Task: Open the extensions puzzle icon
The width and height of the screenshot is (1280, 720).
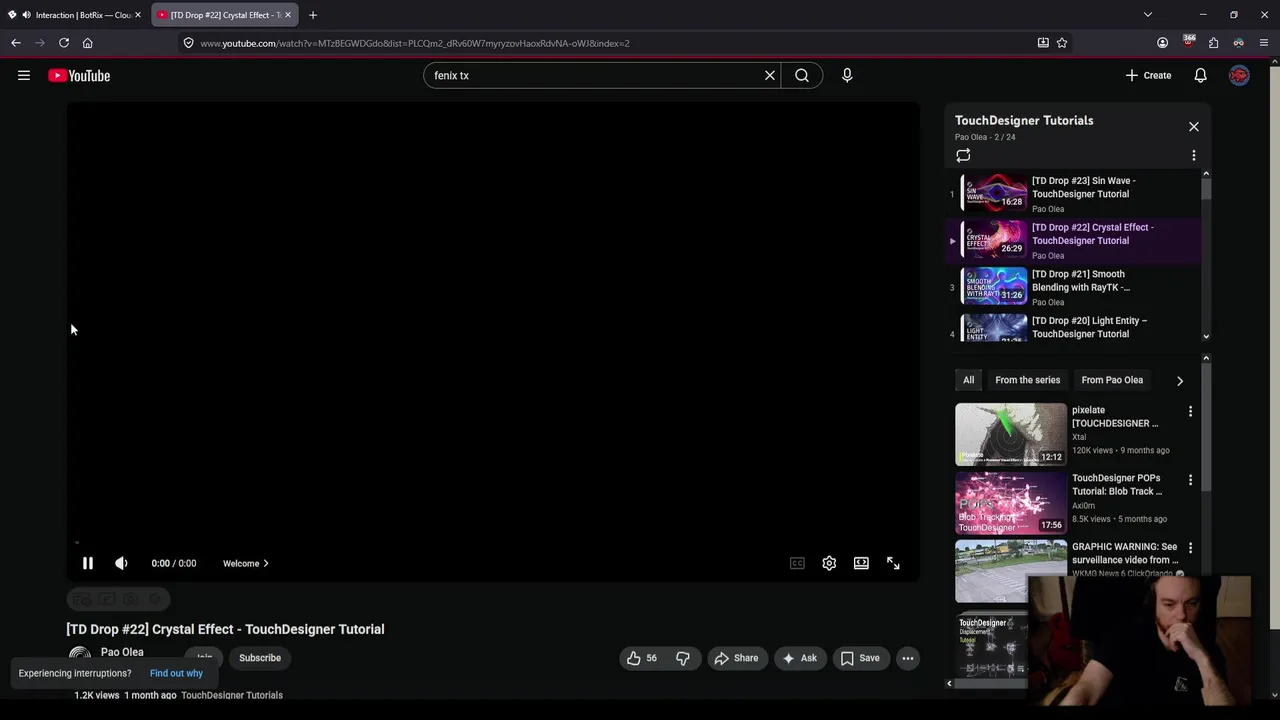Action: pos(1213,43)
